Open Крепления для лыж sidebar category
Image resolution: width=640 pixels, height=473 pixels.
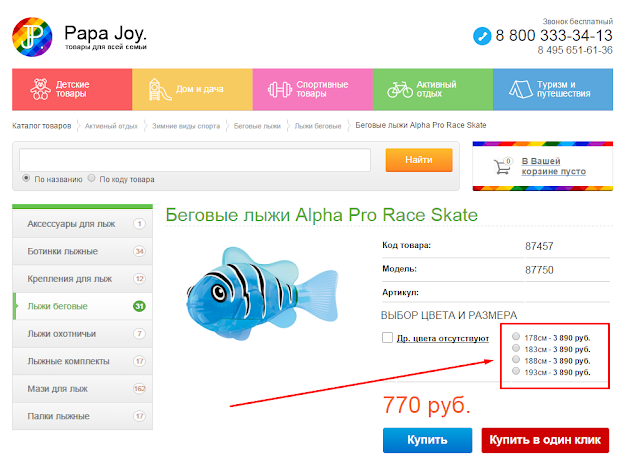(x=82, y=279)
